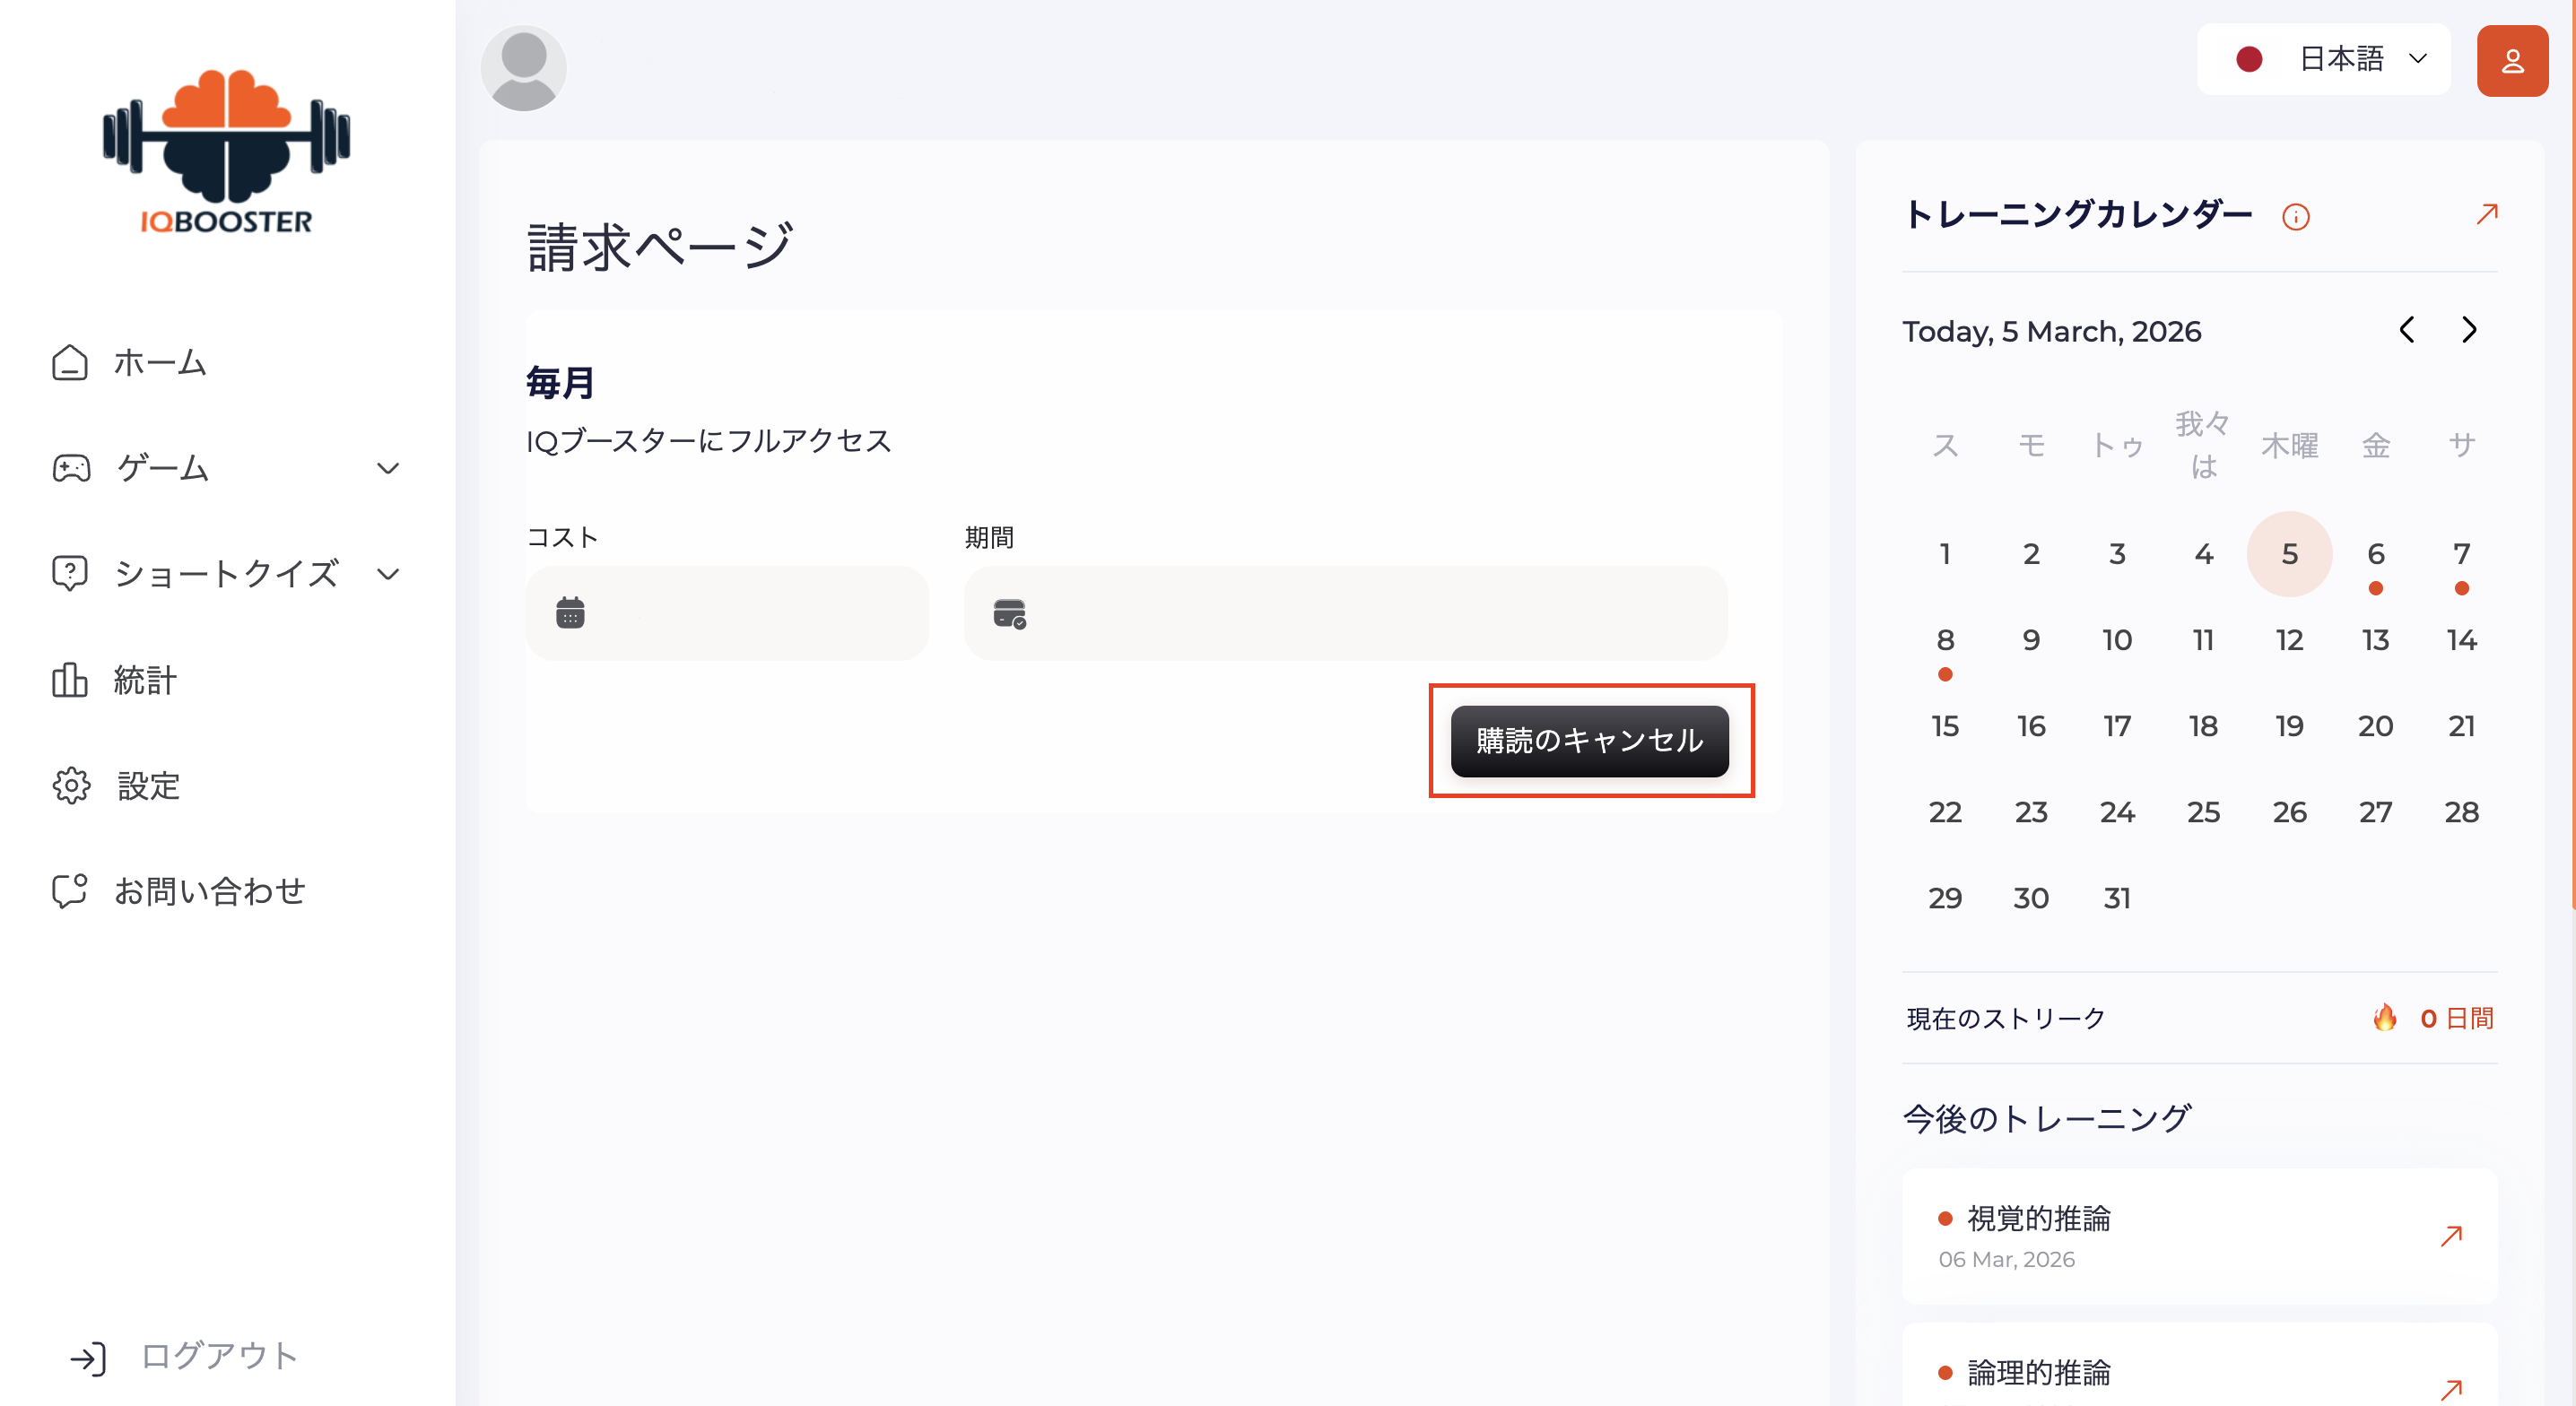Open 視覚的推論 via its arrow link
This screenshot has width=2576, height=1406.
2451,1236
